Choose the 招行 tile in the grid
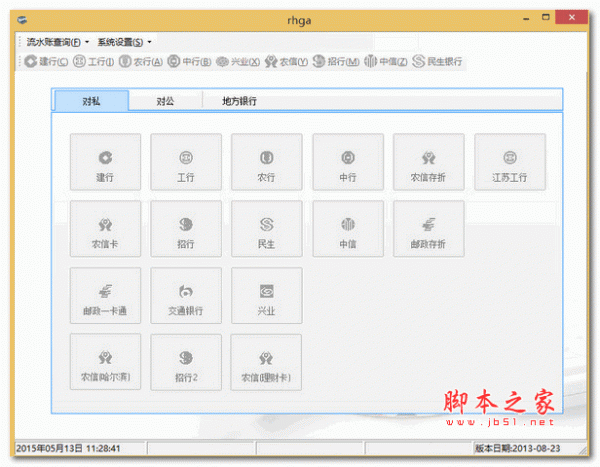Screen dimensions: 600x467 coord(186,229)
